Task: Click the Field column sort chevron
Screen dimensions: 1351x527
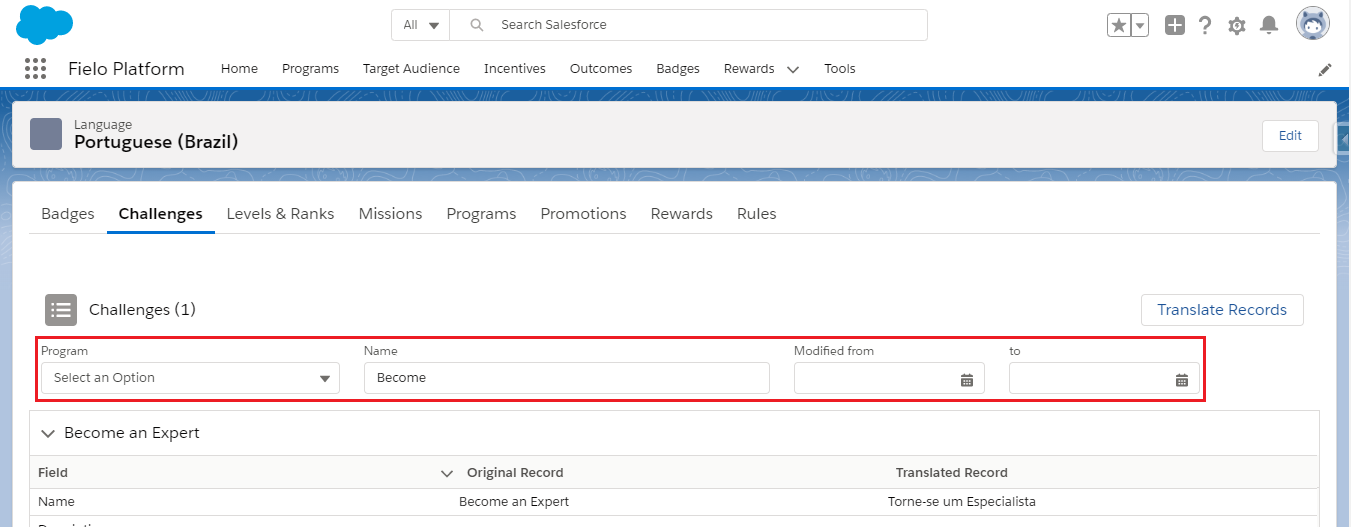Action: click(447, 473)
